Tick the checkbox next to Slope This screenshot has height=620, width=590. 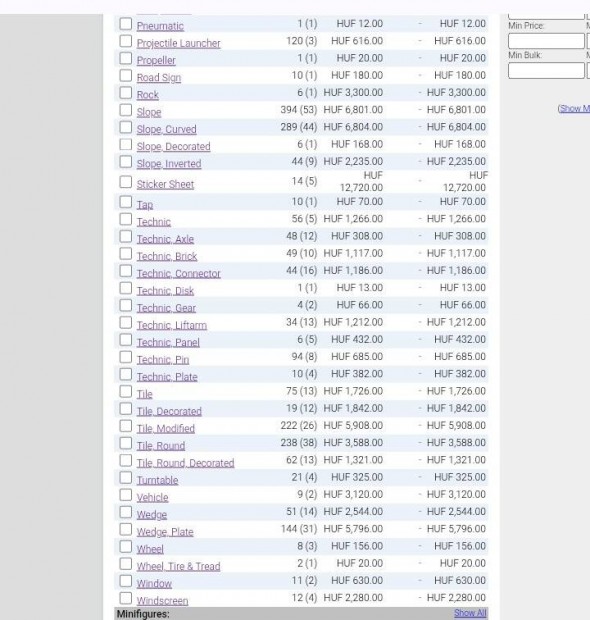pyautogui.click(x=126, y=110)
